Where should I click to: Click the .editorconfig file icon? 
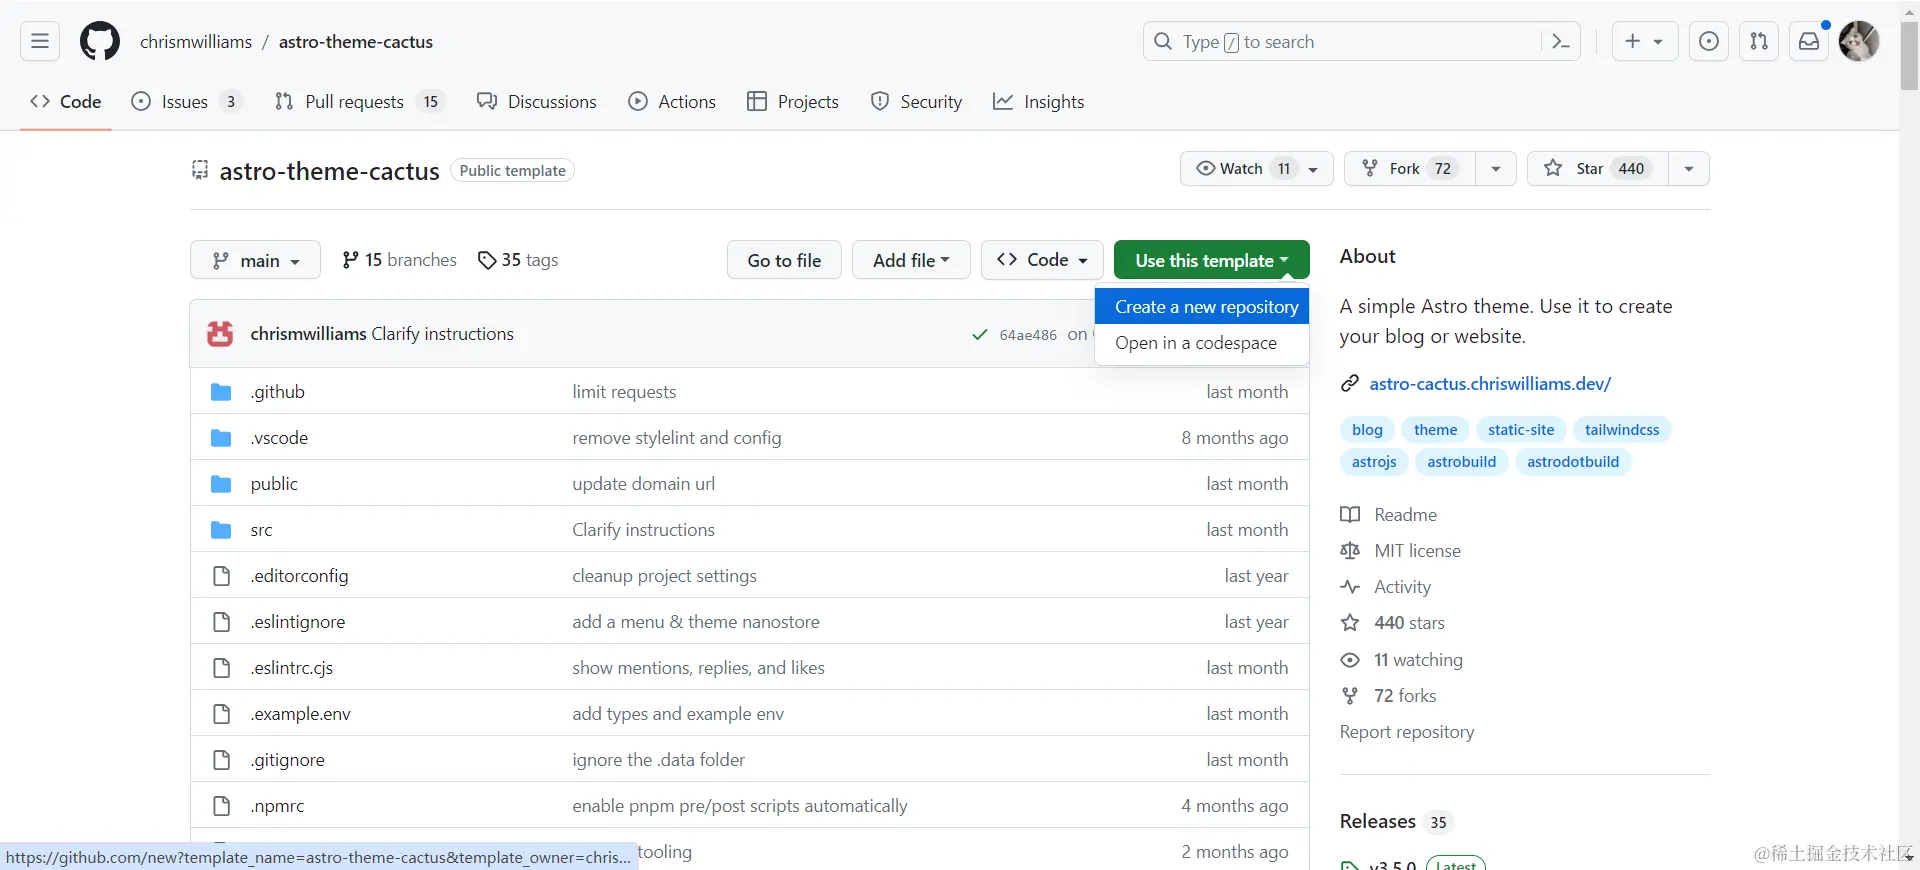[x=221, y=576]
